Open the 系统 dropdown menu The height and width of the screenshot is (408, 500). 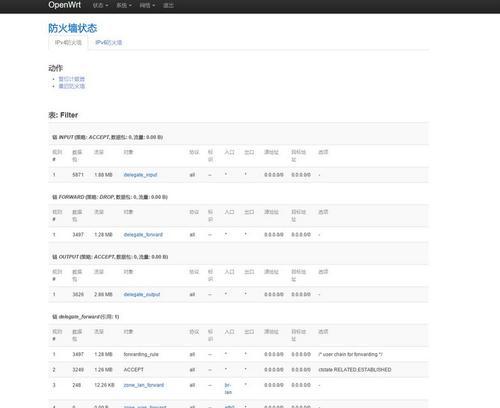coord(124,5)
